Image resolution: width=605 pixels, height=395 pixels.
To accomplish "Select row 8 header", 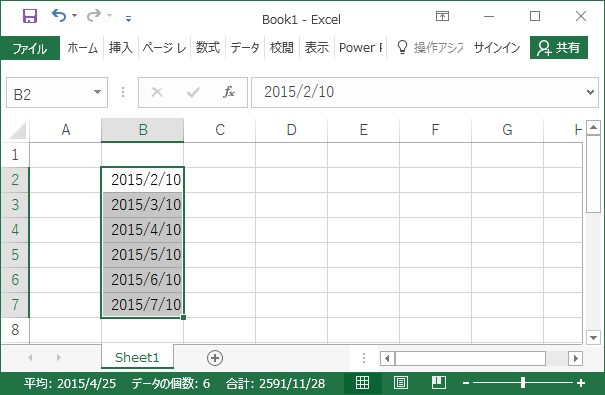I will [x=15, y=330].
